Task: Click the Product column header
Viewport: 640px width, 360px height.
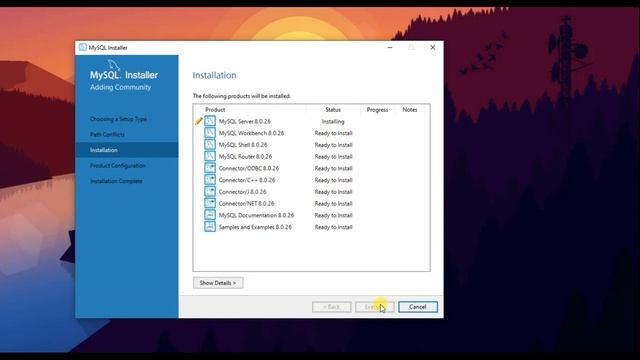Action: [x=215, y=110]
